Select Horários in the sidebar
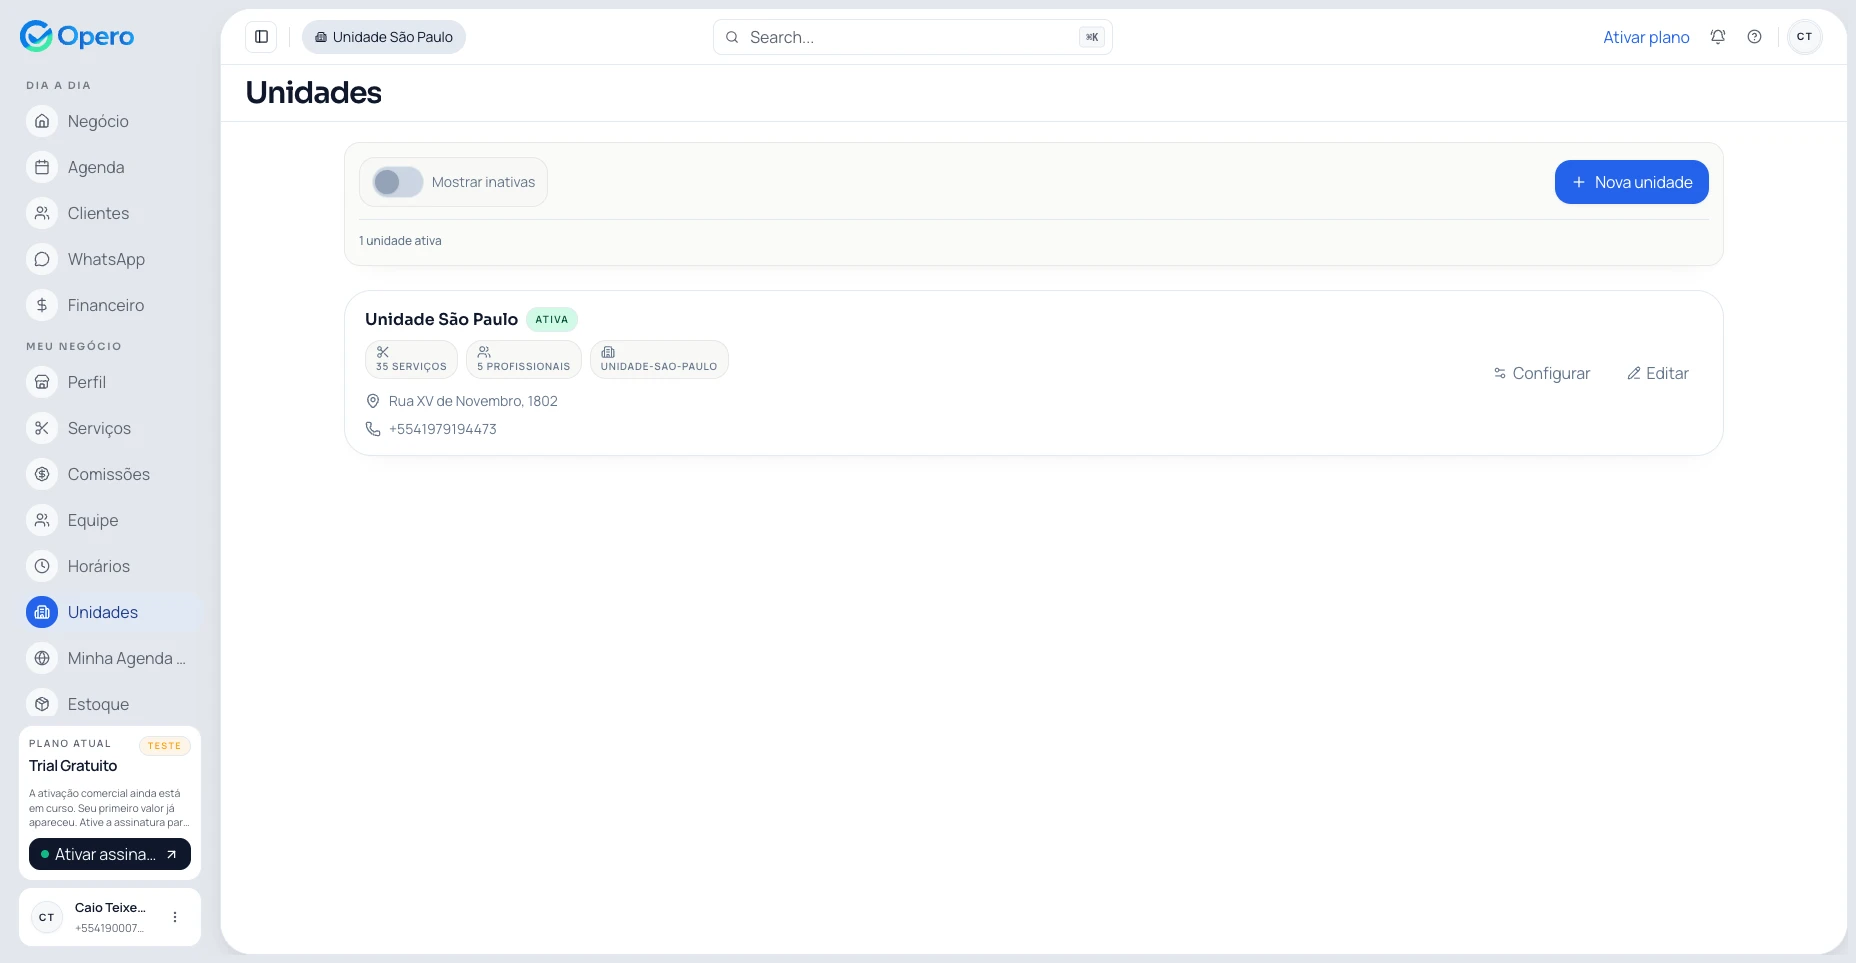The height and width of the screenshot is (963, 1856). coord(98,566)
